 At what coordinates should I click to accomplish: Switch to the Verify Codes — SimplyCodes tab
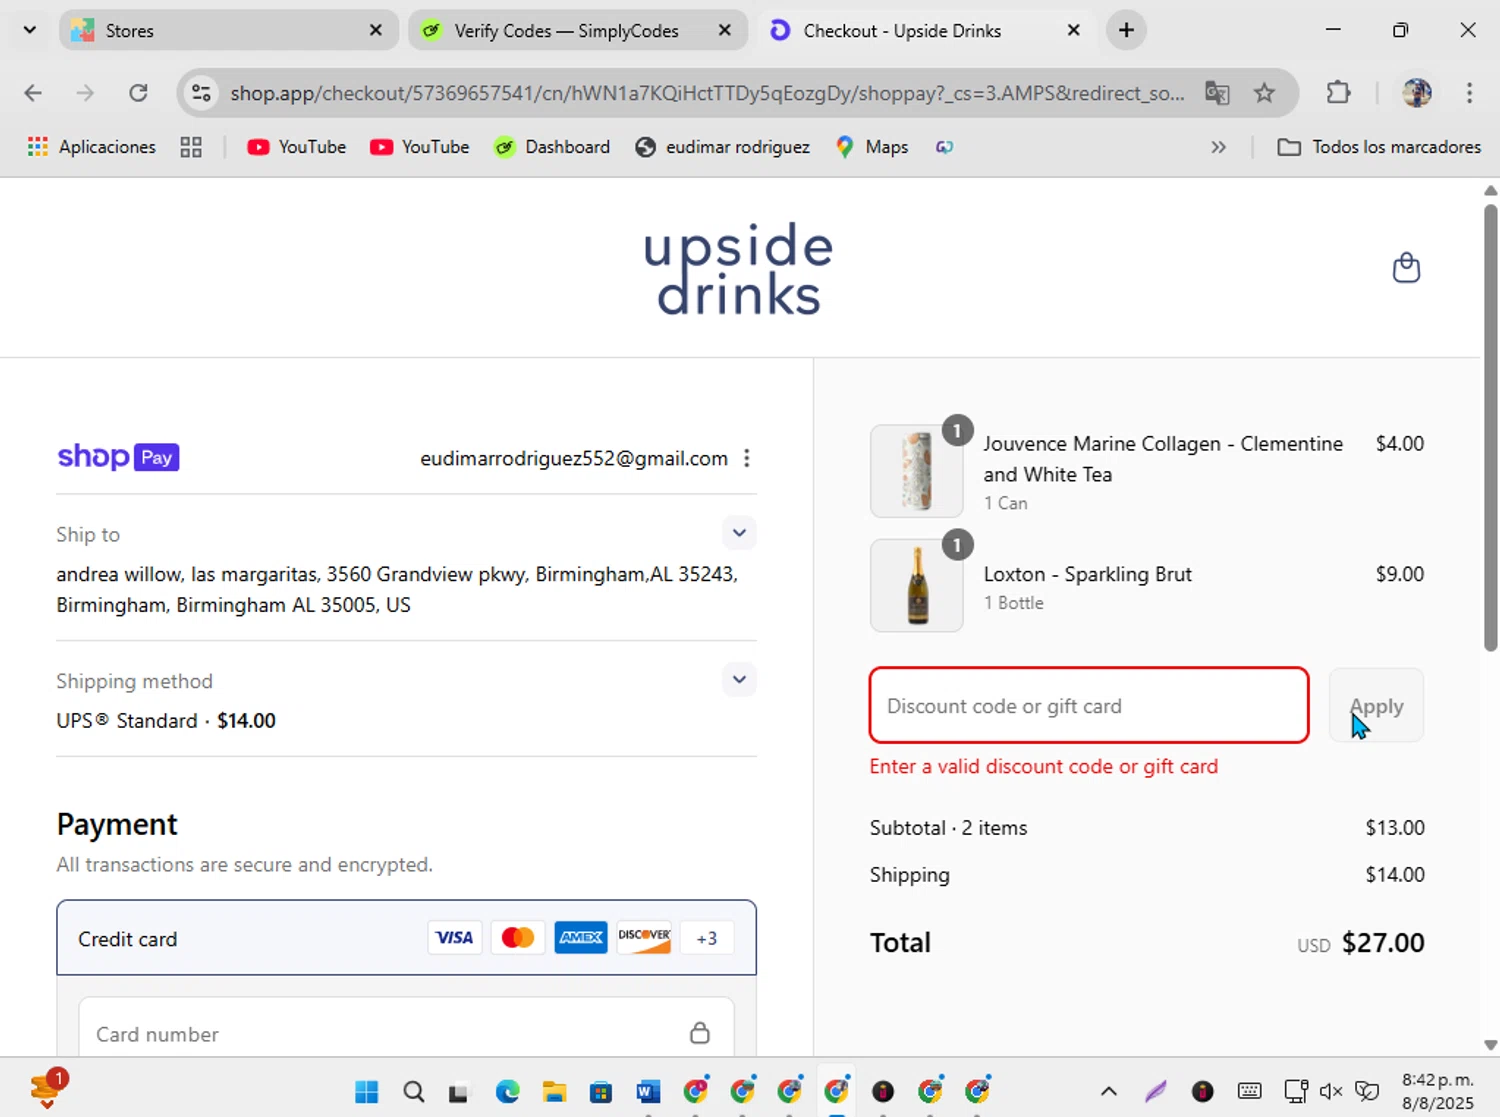[578, 30]
